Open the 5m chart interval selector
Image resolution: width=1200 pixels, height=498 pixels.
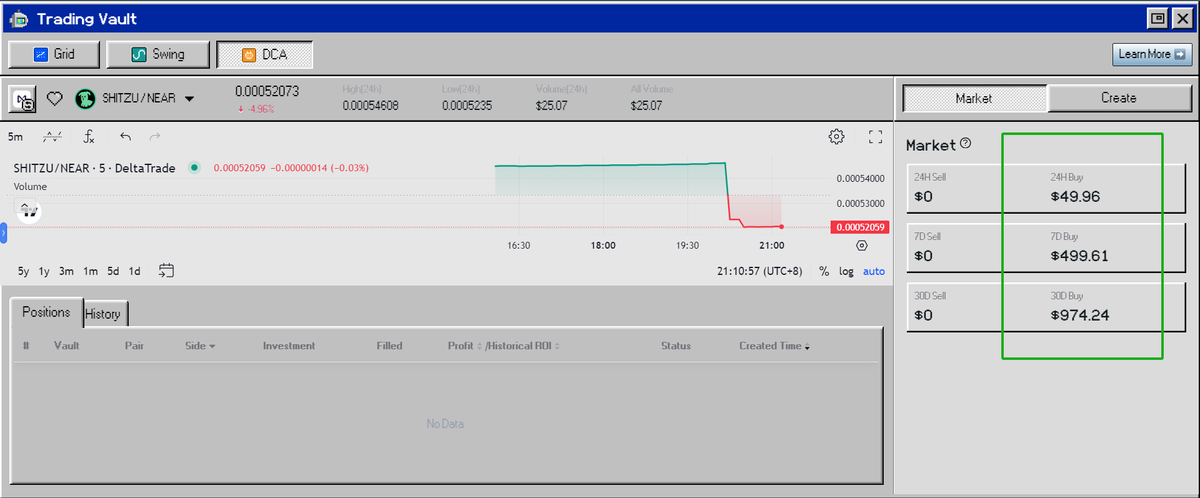click(x=16, y=137)
